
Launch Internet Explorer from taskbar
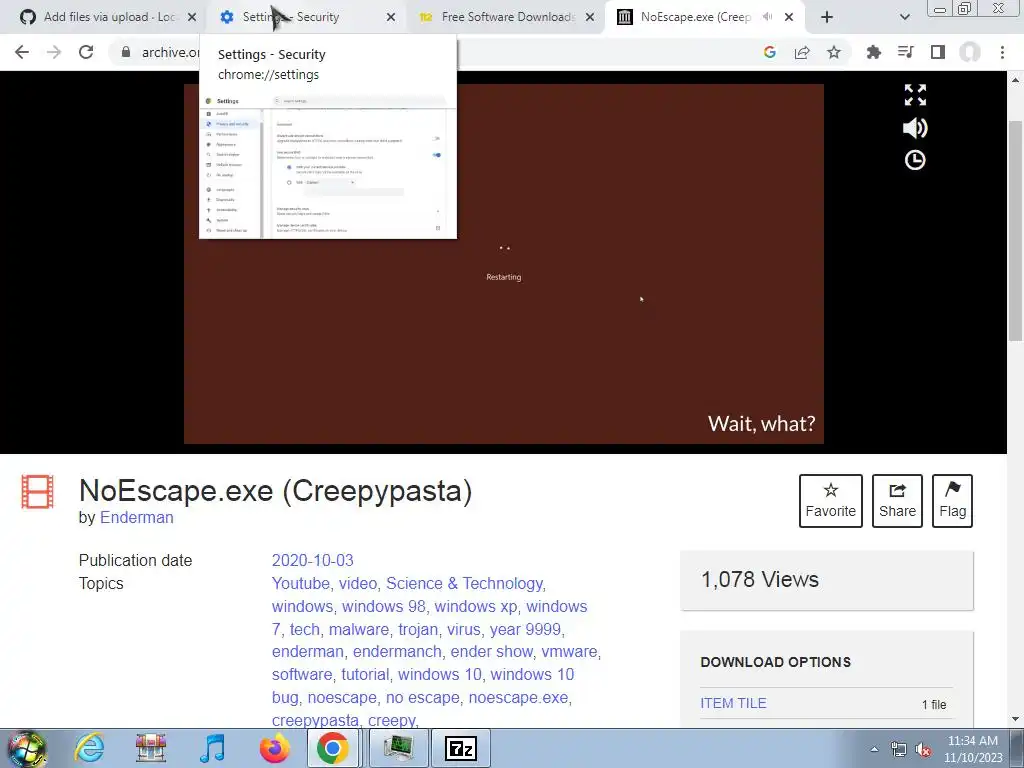pos(89,748)
